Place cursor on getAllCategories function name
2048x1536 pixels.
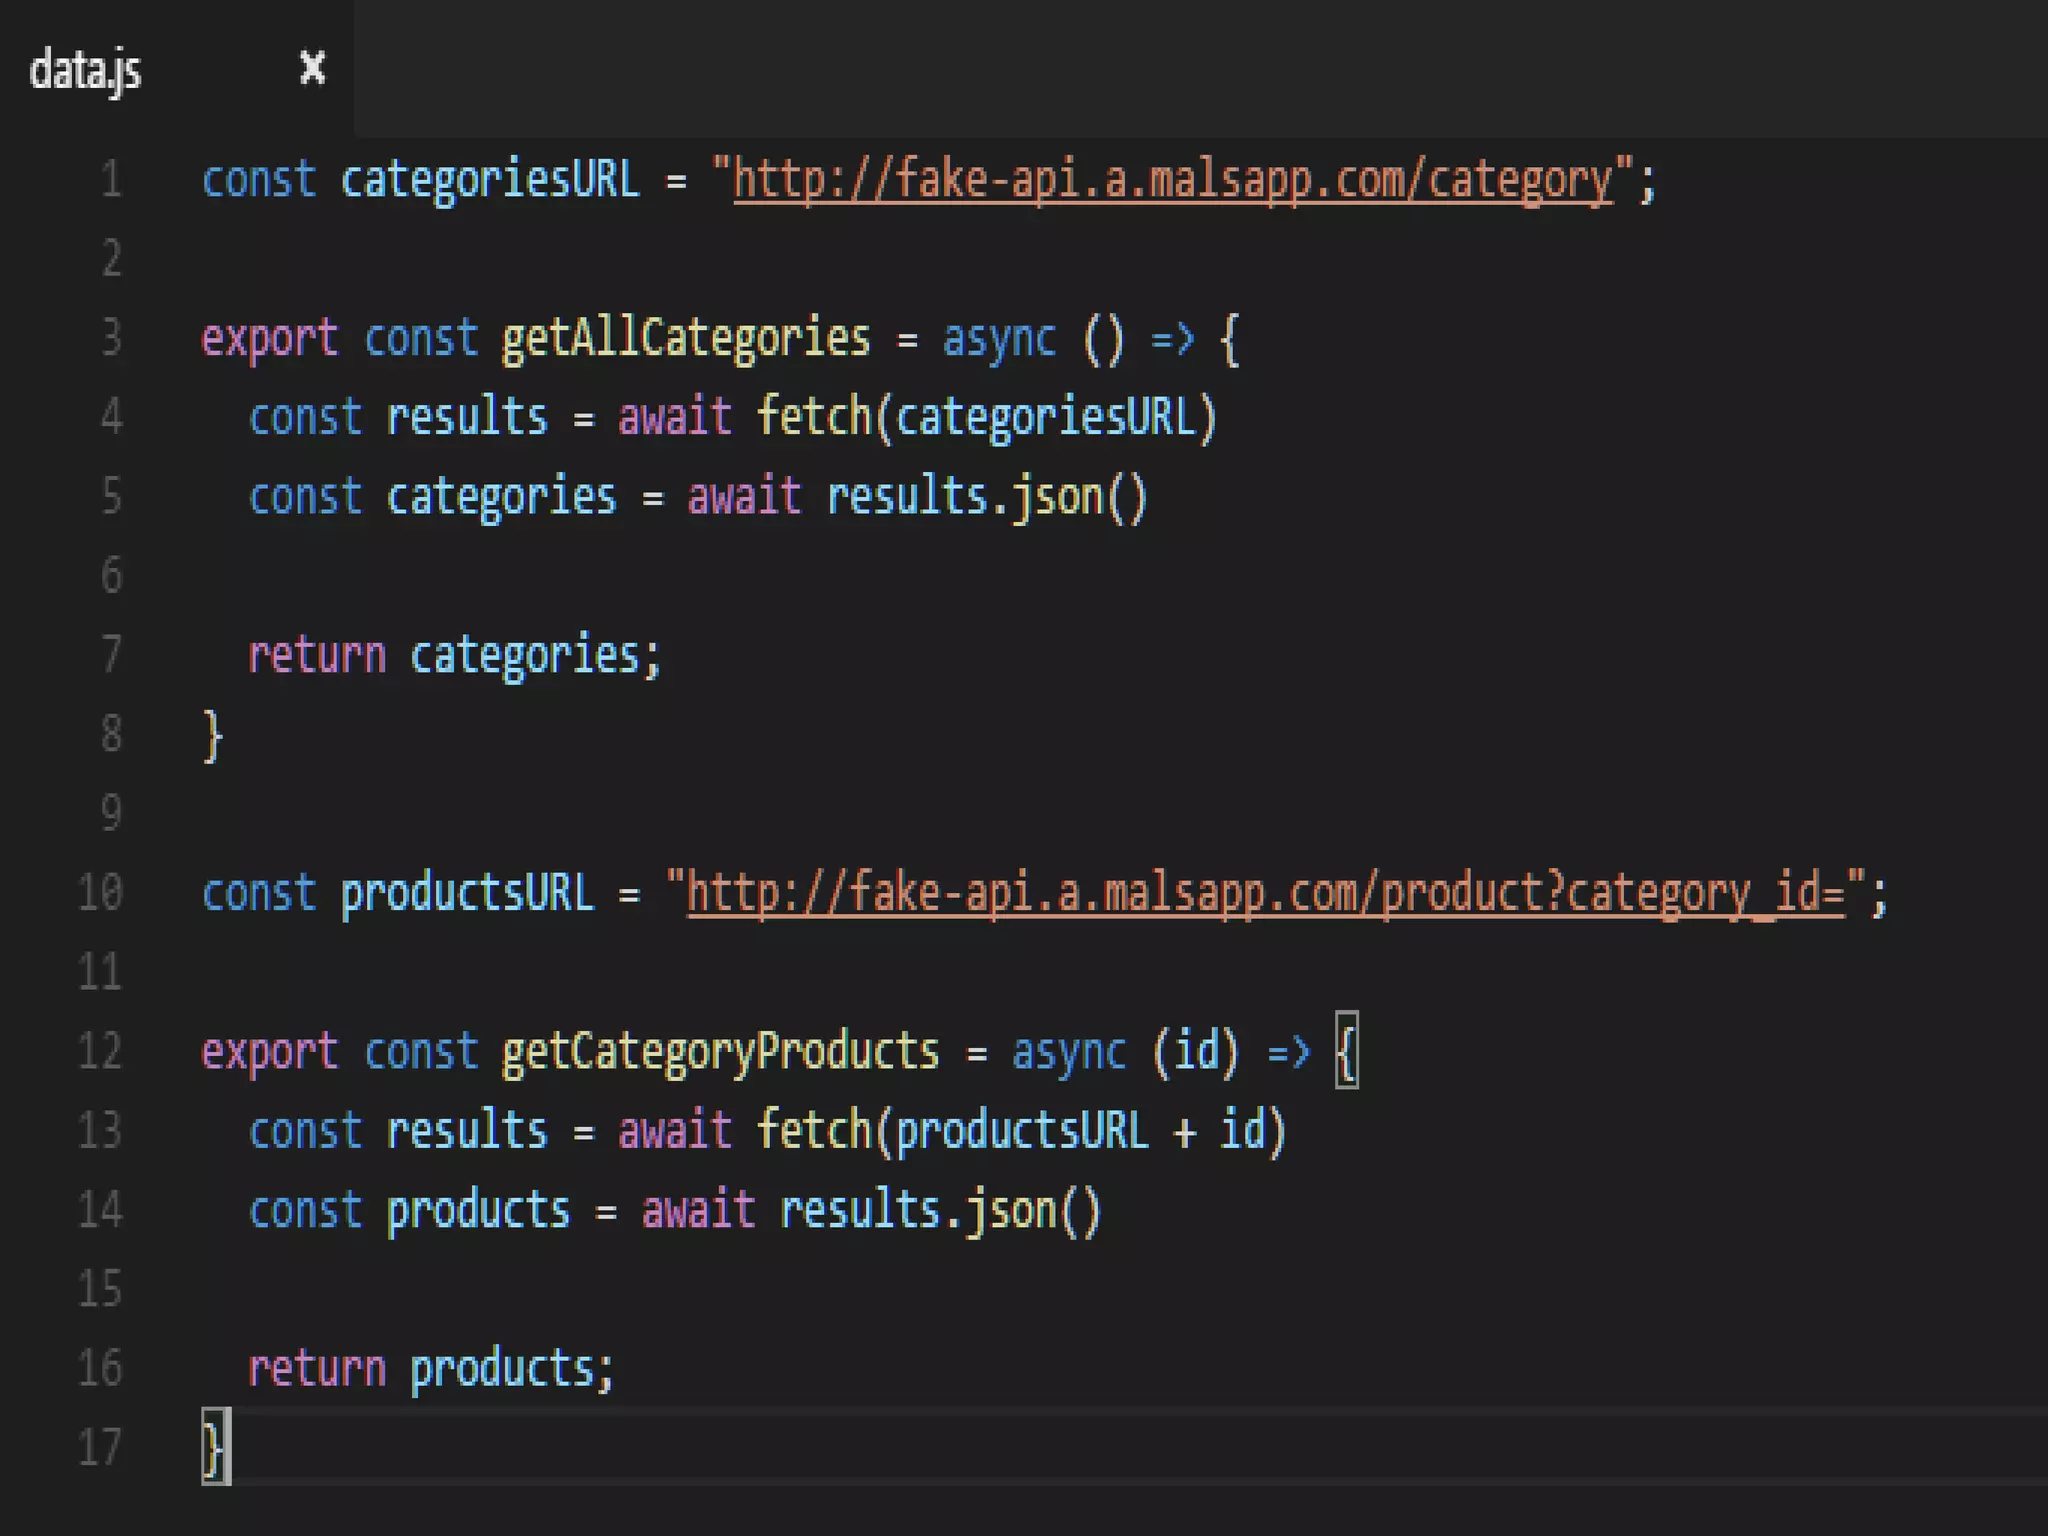pos(685,338)
